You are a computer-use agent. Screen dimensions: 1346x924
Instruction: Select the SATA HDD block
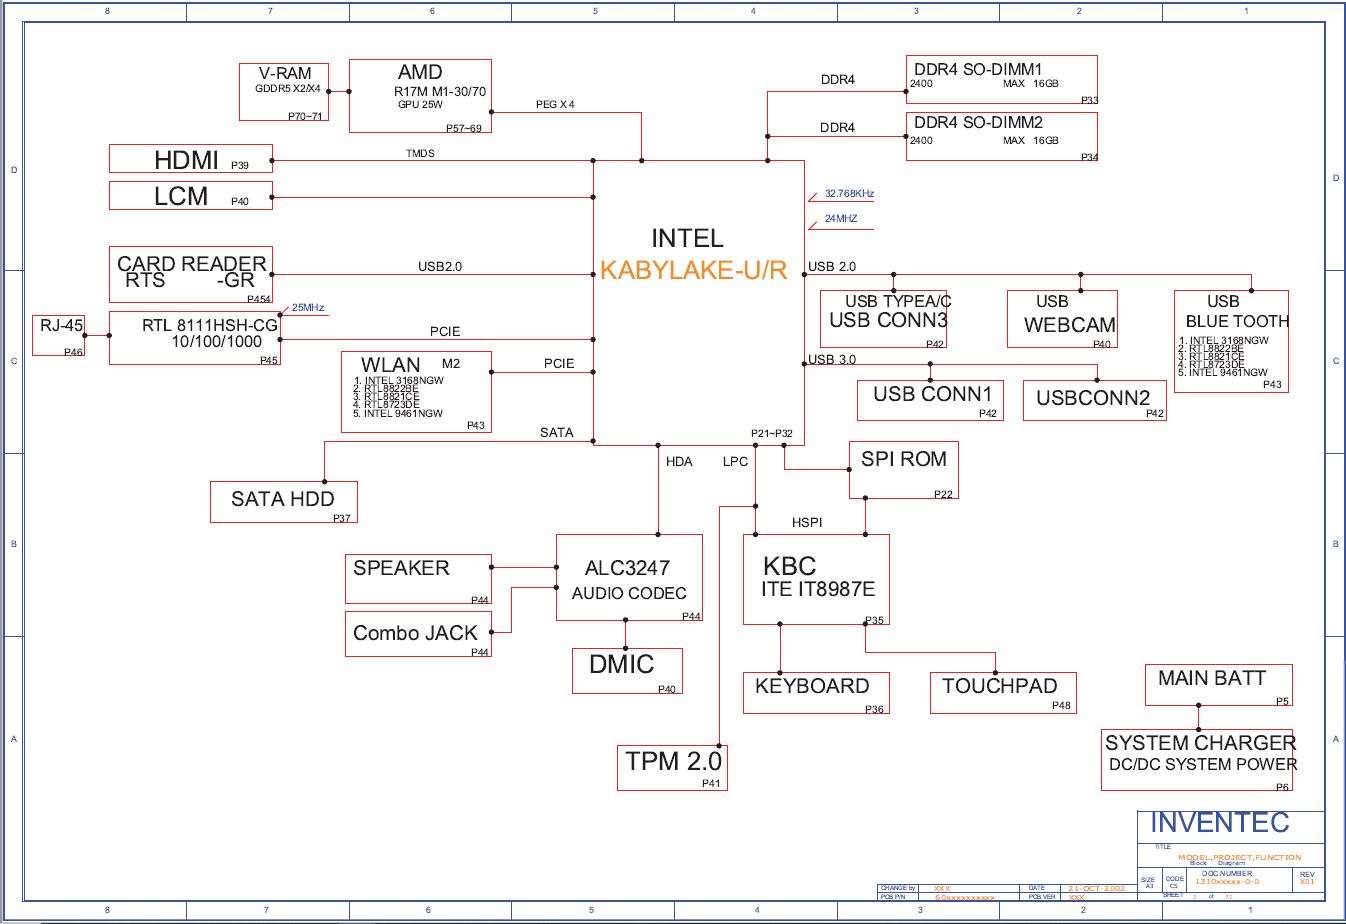click(283, 502)
